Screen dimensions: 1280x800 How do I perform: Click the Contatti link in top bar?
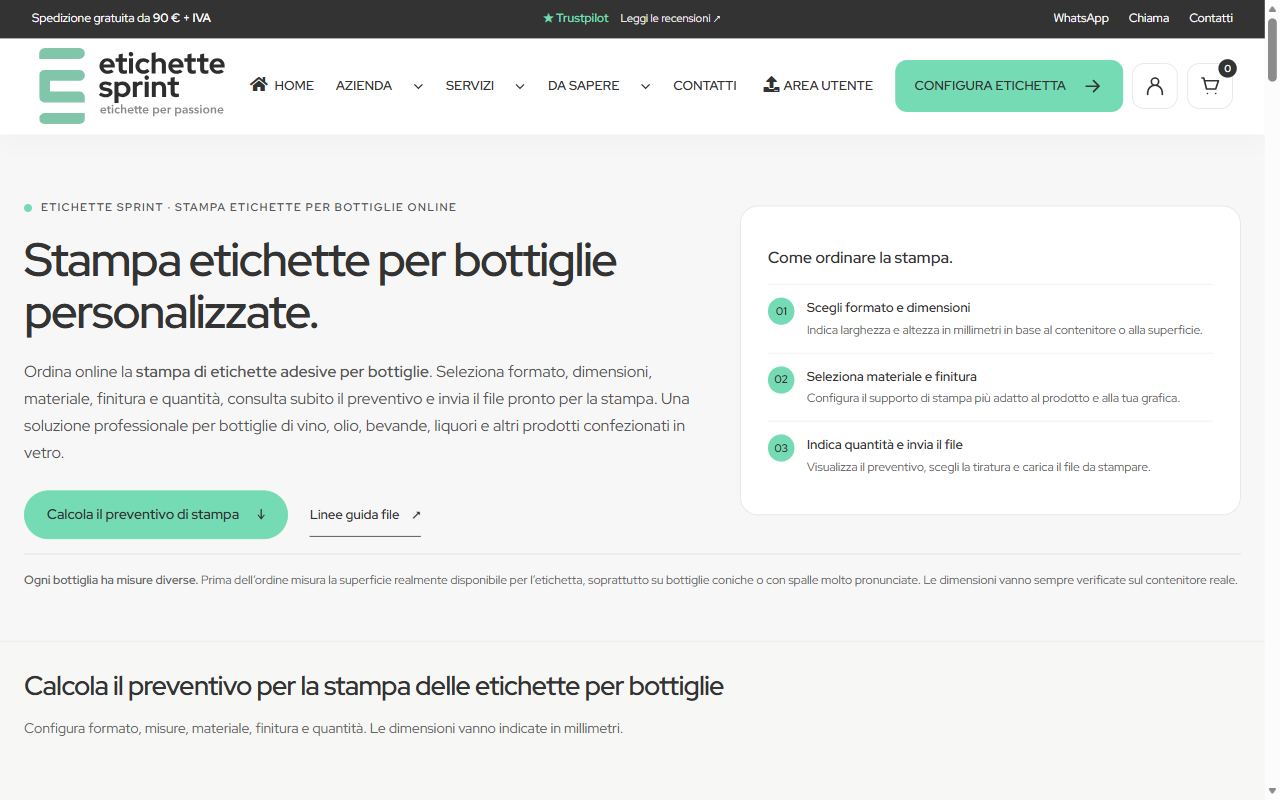[1211, 18]
